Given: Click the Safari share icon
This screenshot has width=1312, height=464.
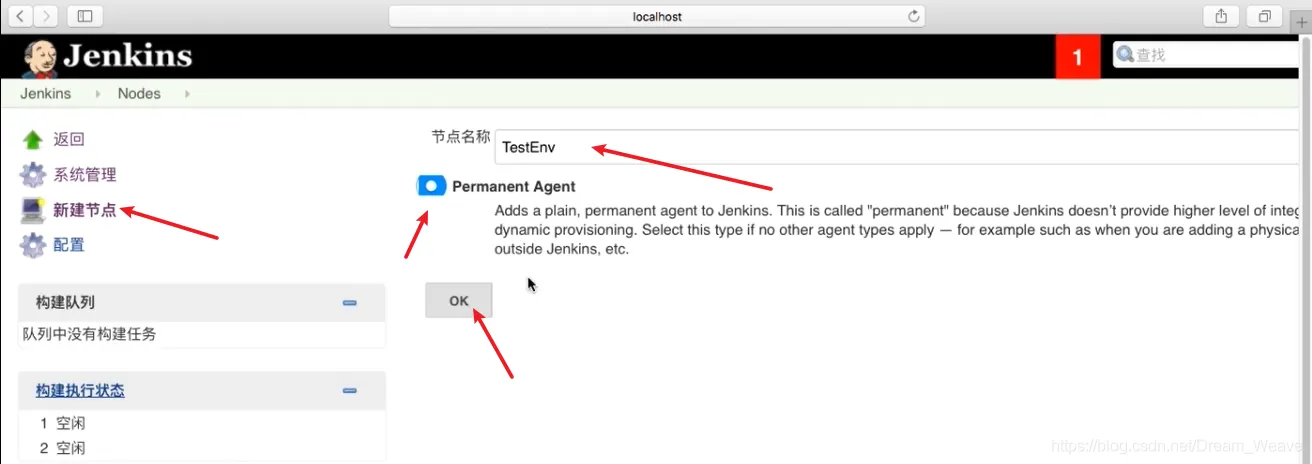Looking at the screenshot, I should point(1221,16).
